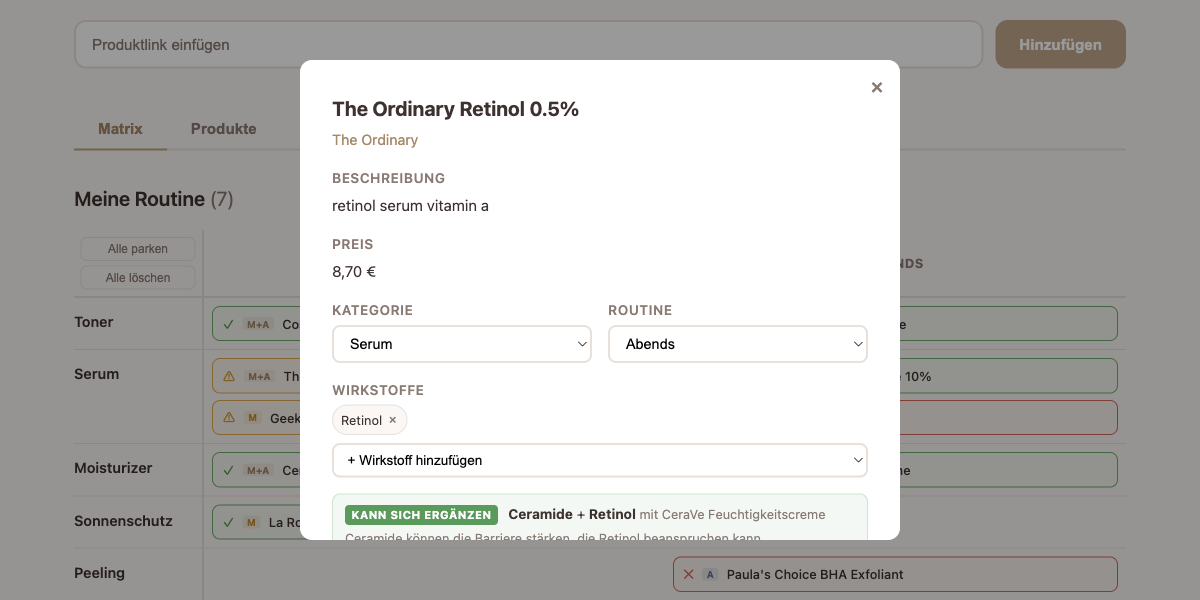Open the Kategorie dropdown showing Serum

tap(462, 344)
